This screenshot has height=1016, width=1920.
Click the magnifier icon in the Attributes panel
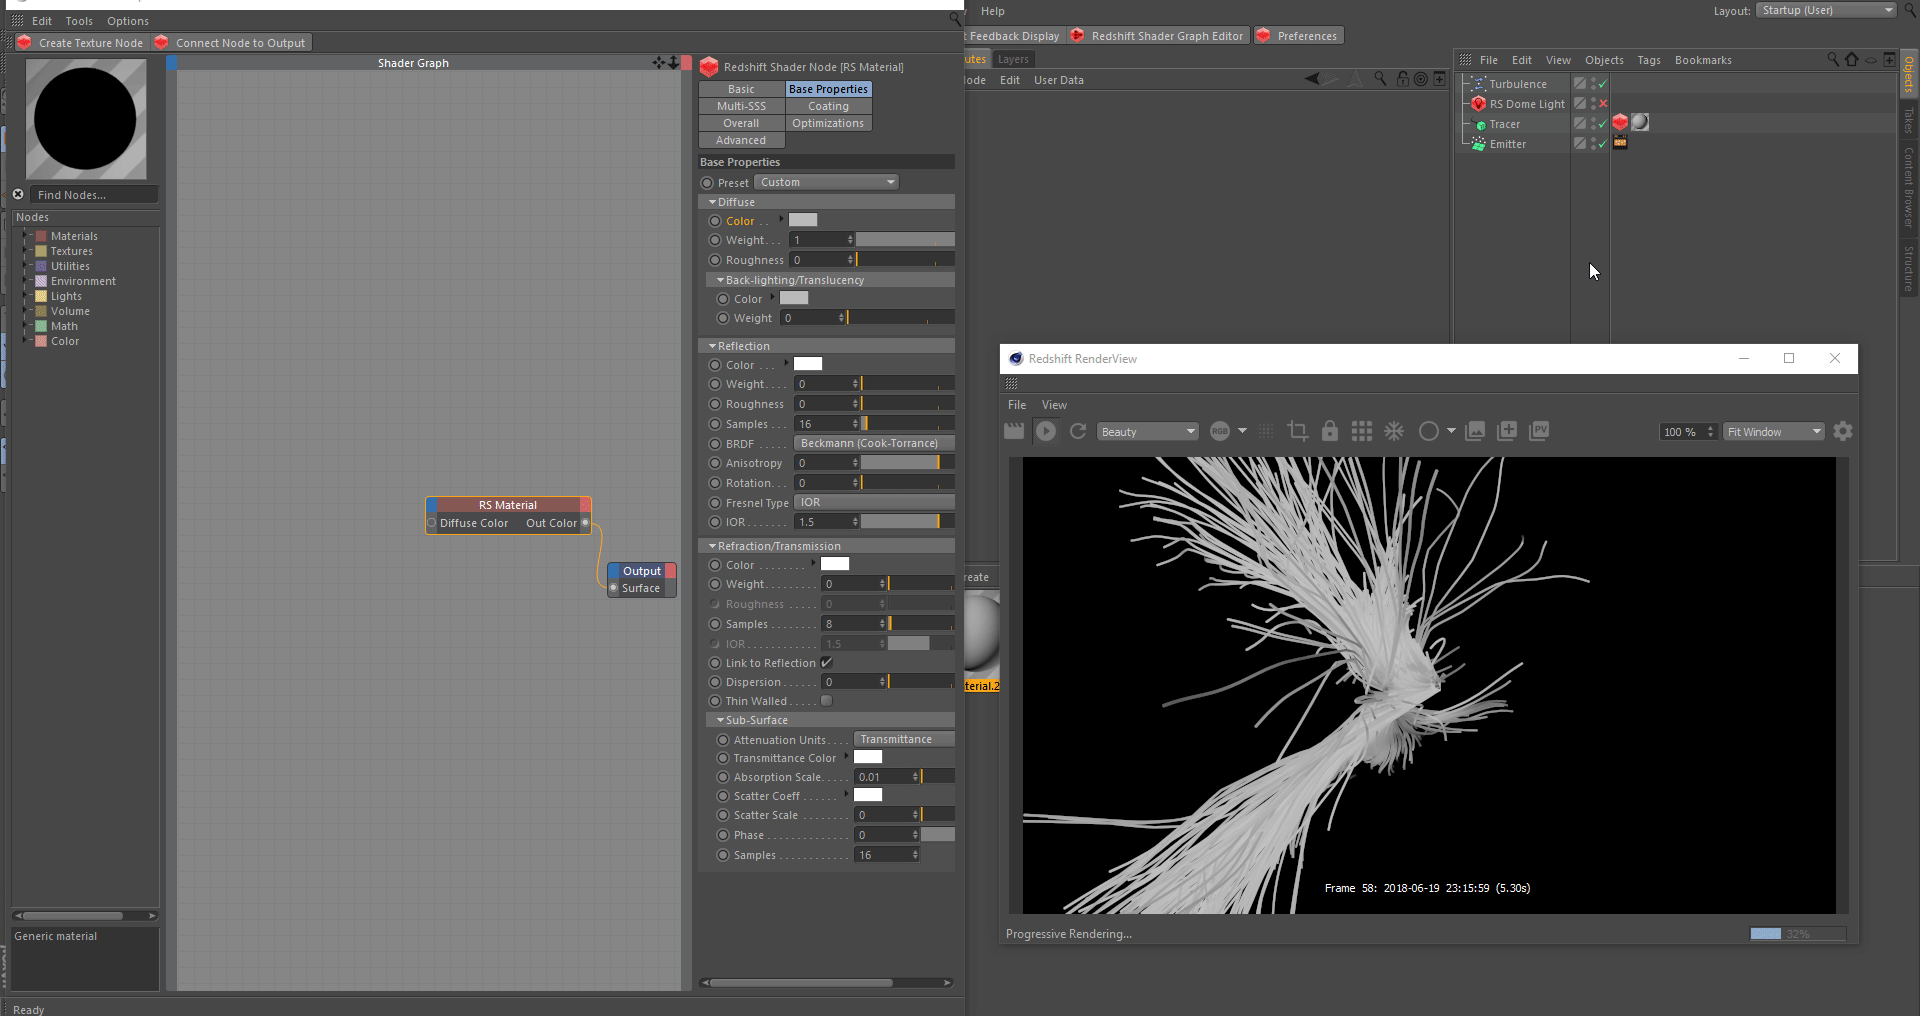click(1380, 79)
